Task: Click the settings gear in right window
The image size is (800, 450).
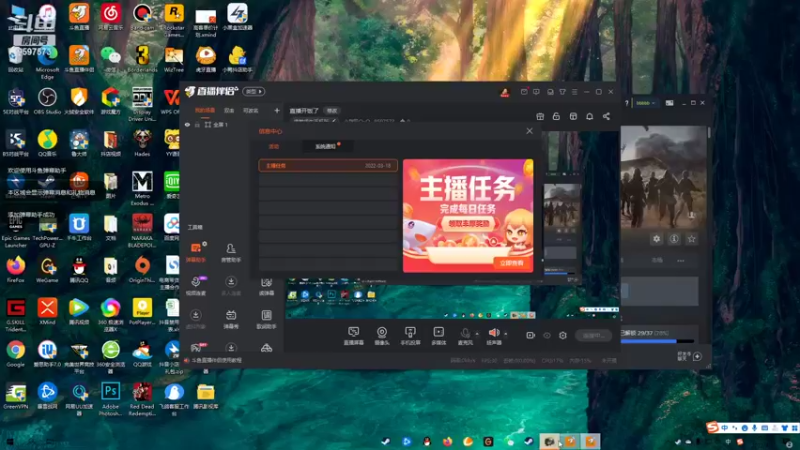Action: click(x=657, y=239)
